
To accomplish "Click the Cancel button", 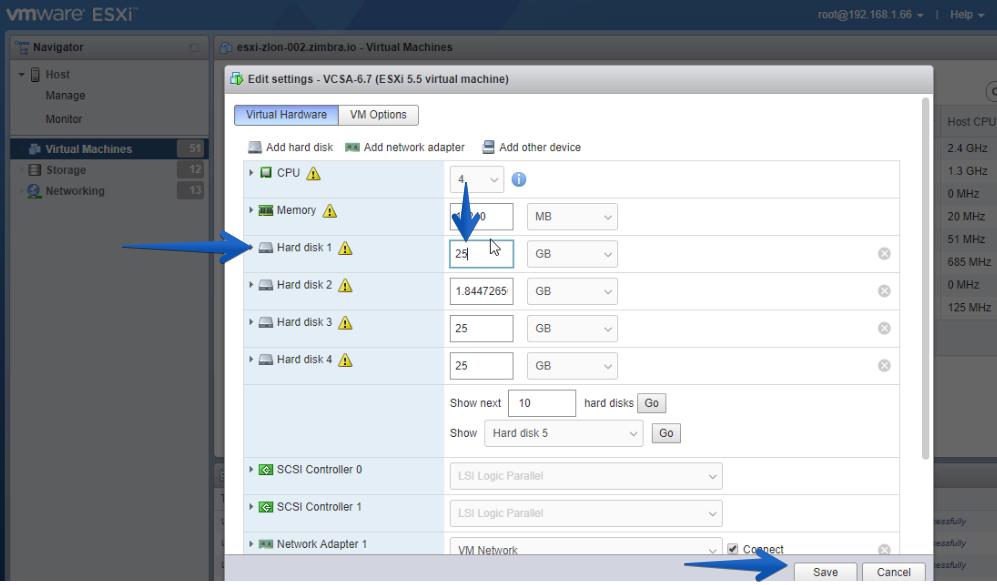I will click(893, 572).
